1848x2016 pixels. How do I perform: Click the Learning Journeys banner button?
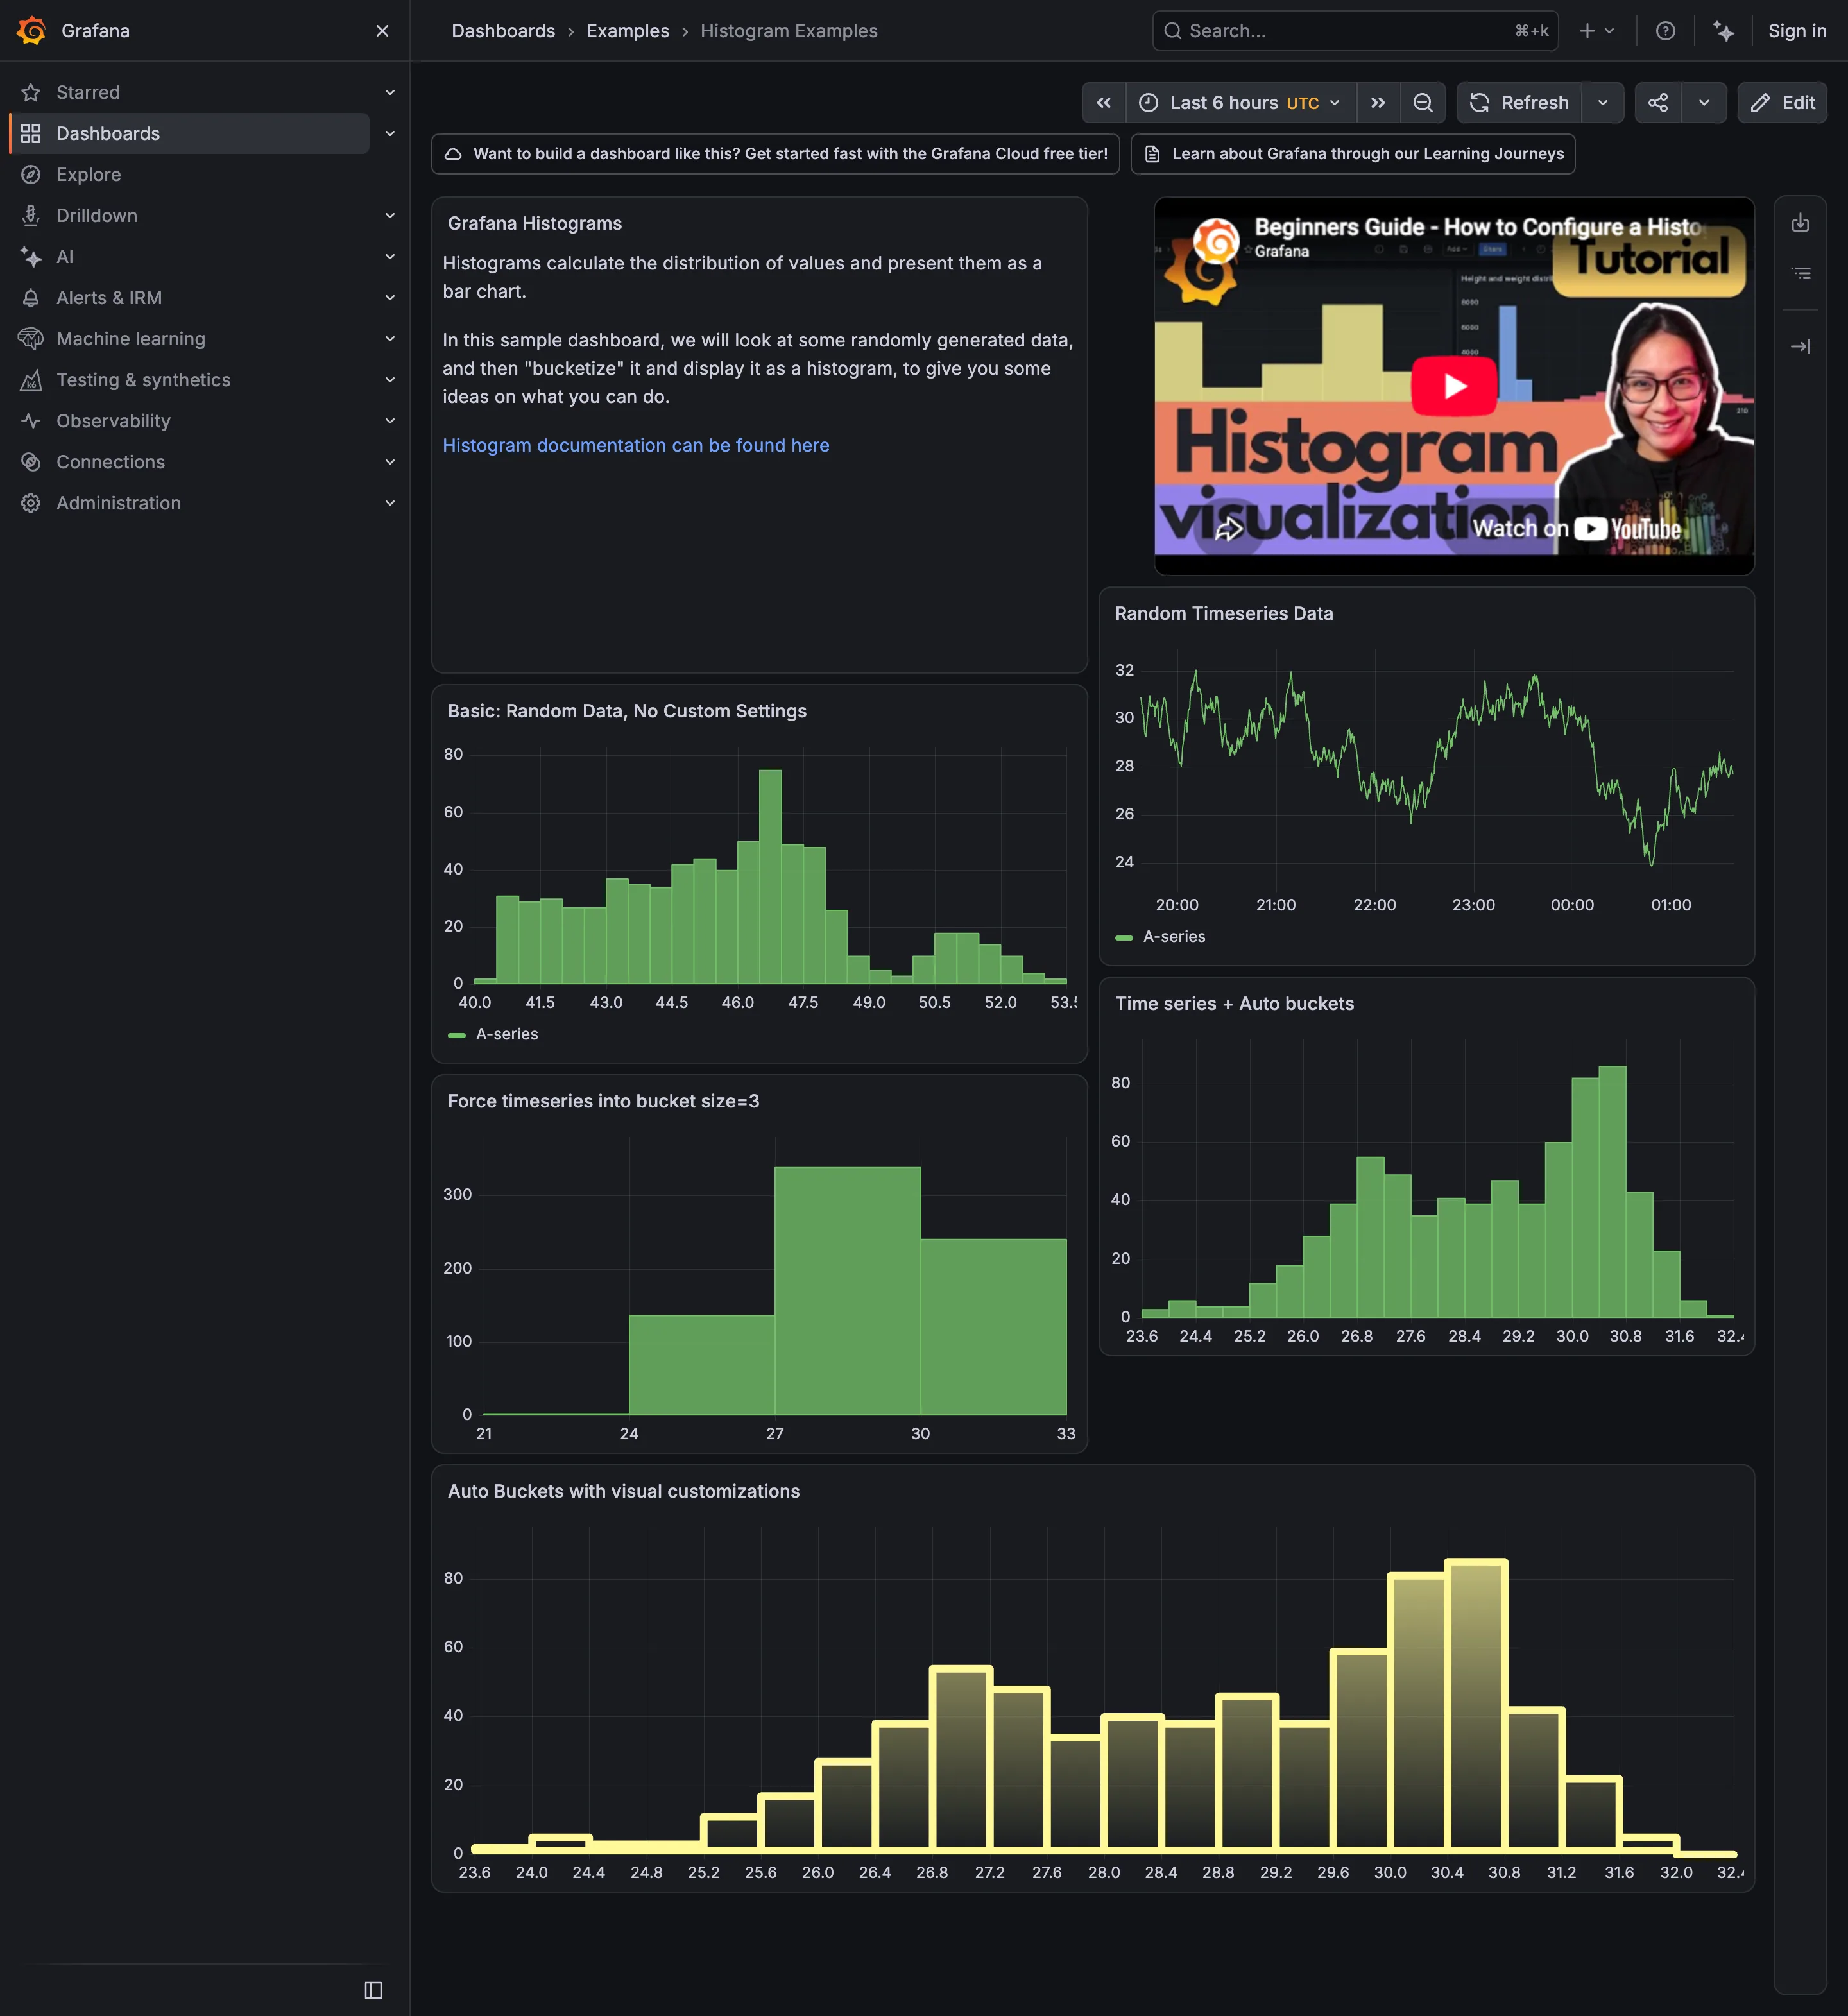pyautogui.click(x=1352, y=153)
